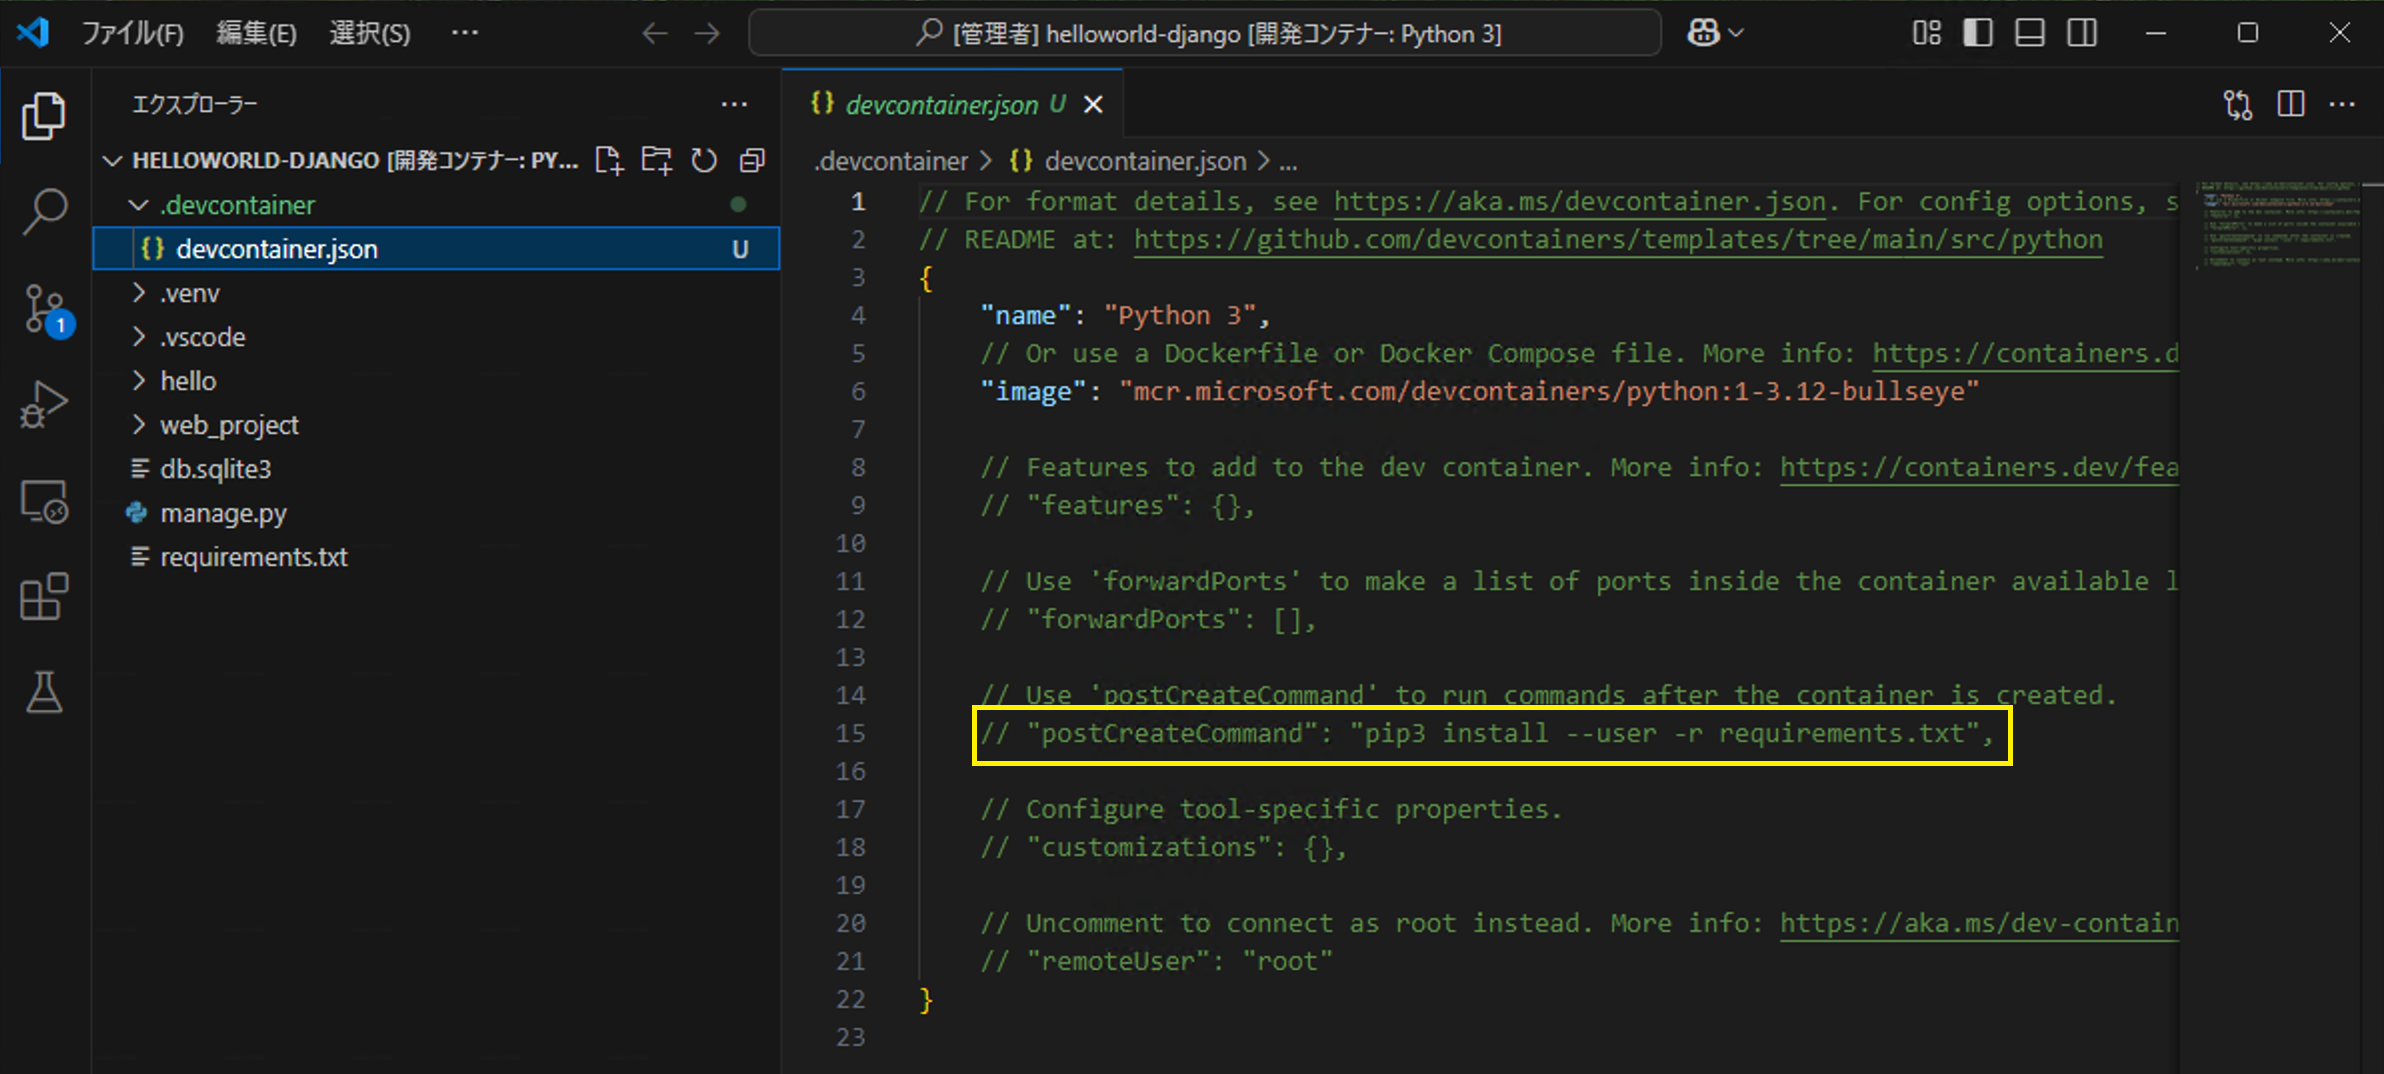
Task: Open the Explorer view in activity bar
Action: [x=44, y=116]
